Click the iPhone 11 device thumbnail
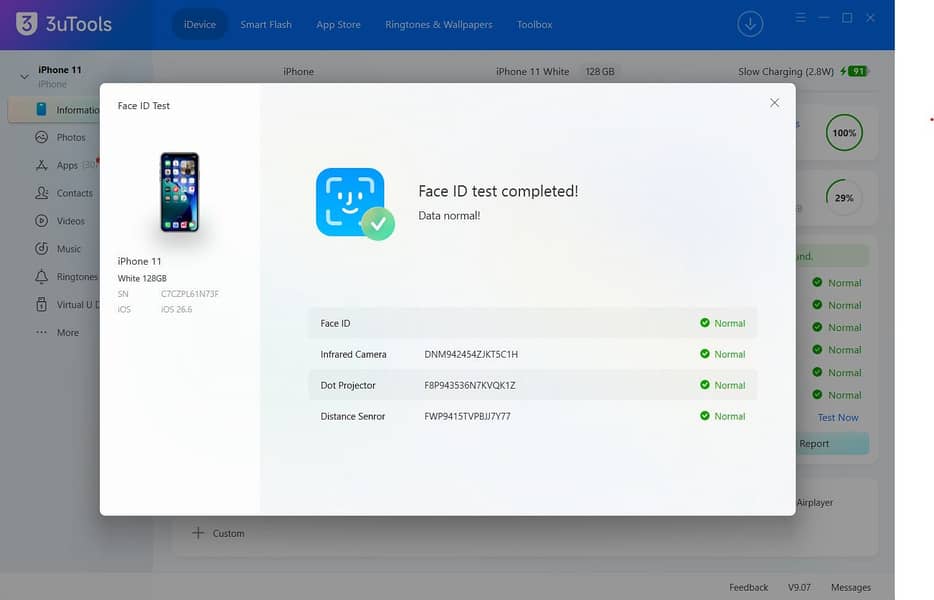Screen dimensions: 934x600 click(179, 192)
